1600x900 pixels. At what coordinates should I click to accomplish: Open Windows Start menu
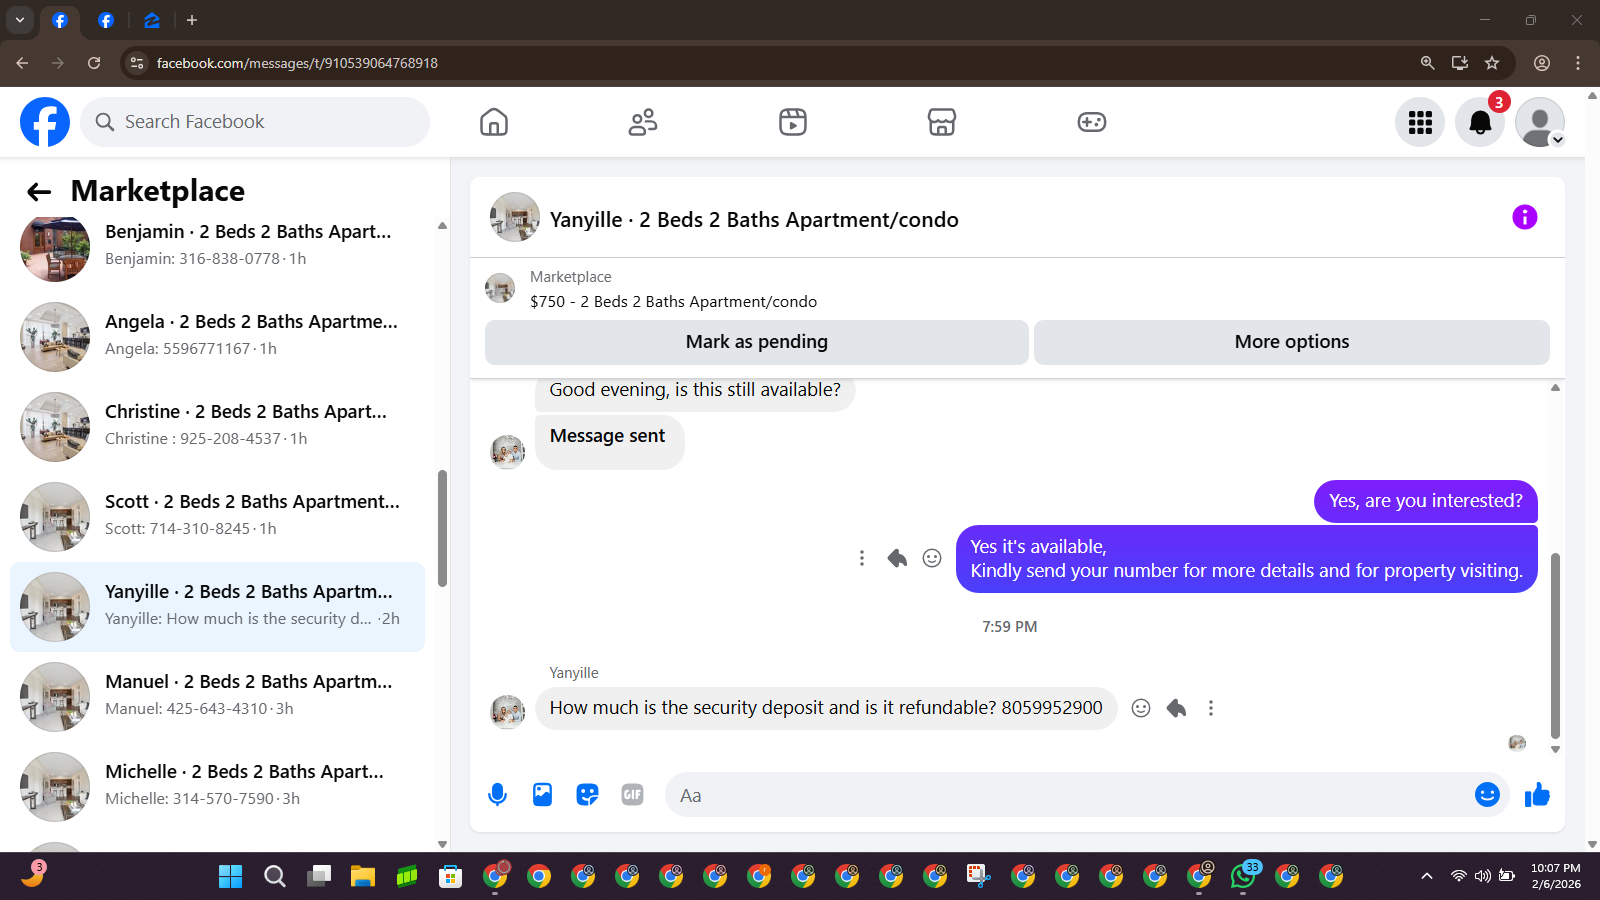point(230,877)
